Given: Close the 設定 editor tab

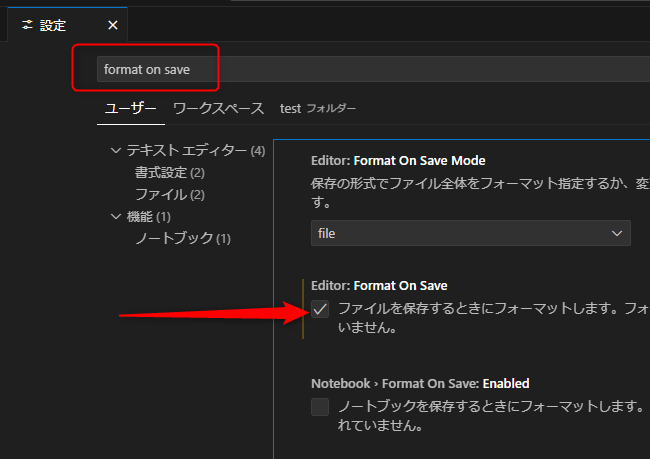Looking at the screenshot, I should click(111, 25).
